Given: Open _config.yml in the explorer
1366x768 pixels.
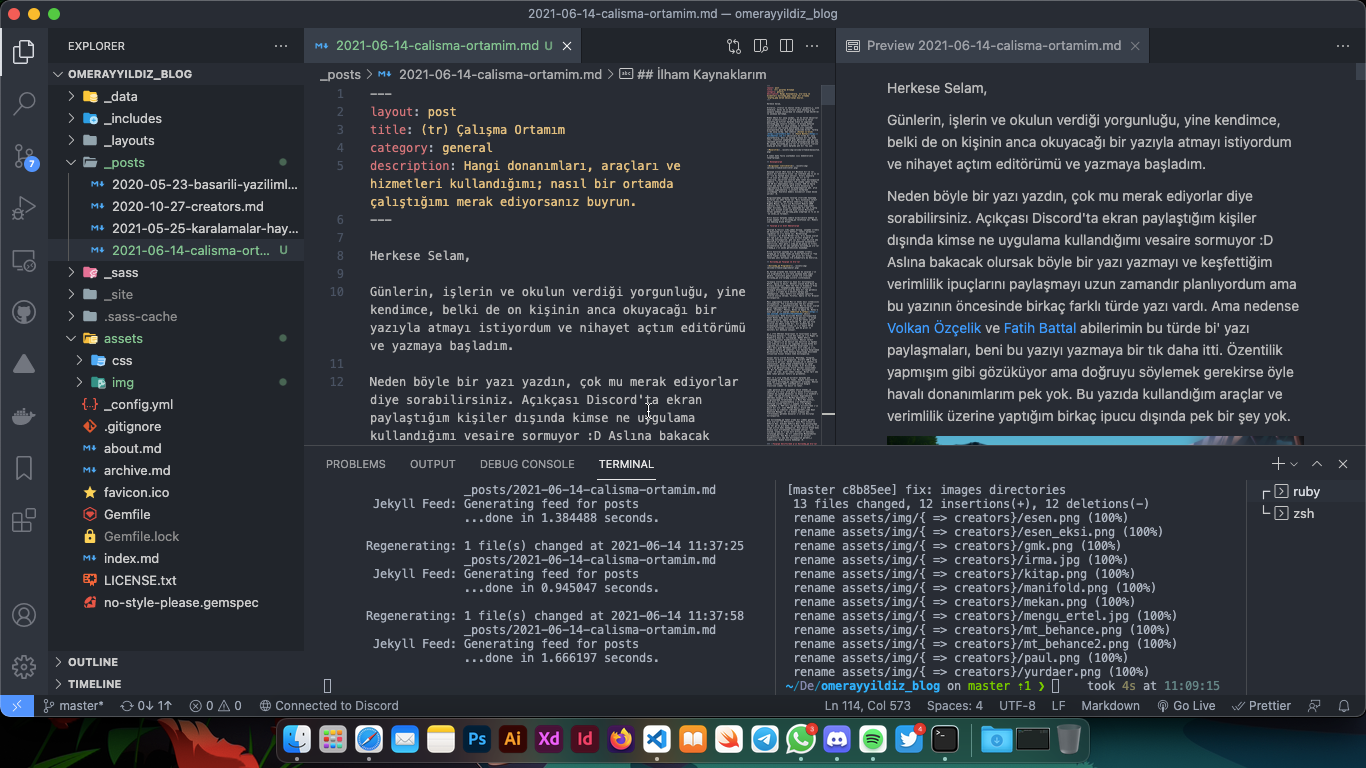Looking at the screenshot, I should [176, 404].
